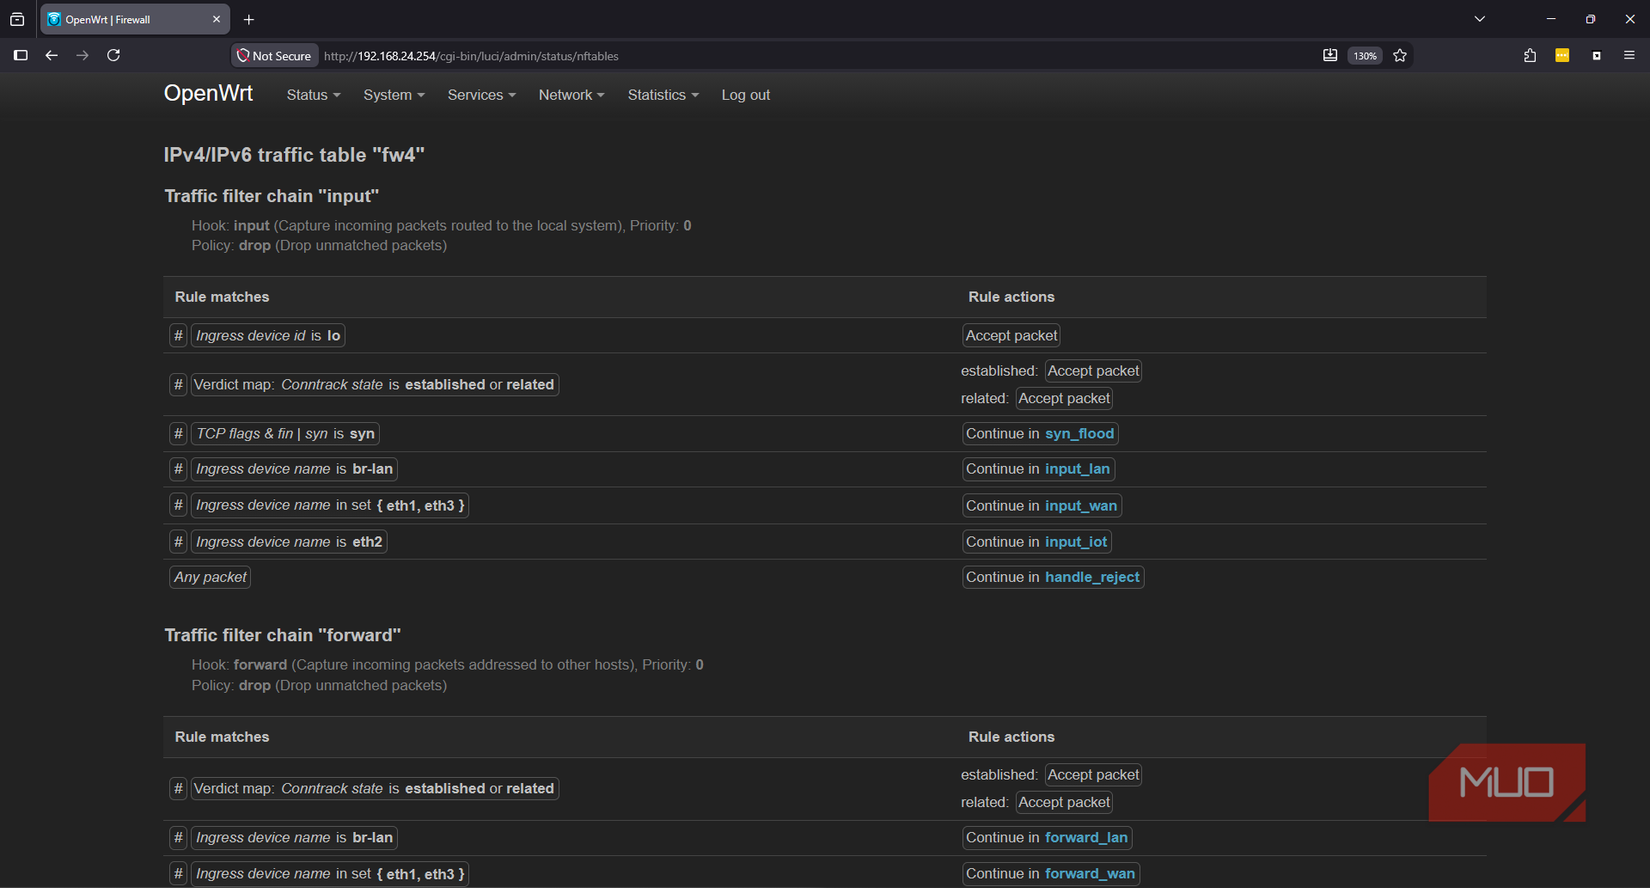Open the tab overview icon at top left

click(x=17, y=19)
